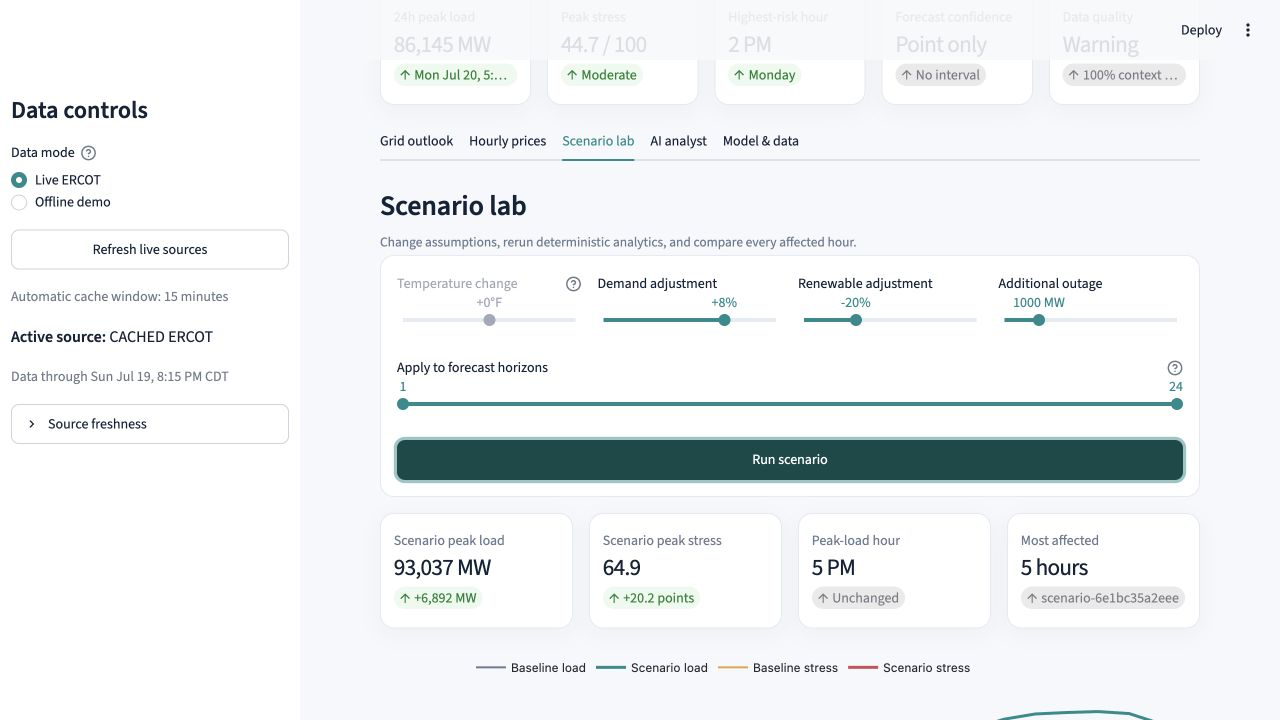Image resolution: width=1280 pixels, height=720 pixels.
Task: Click the Deploy button
Action: (1201, 30)
